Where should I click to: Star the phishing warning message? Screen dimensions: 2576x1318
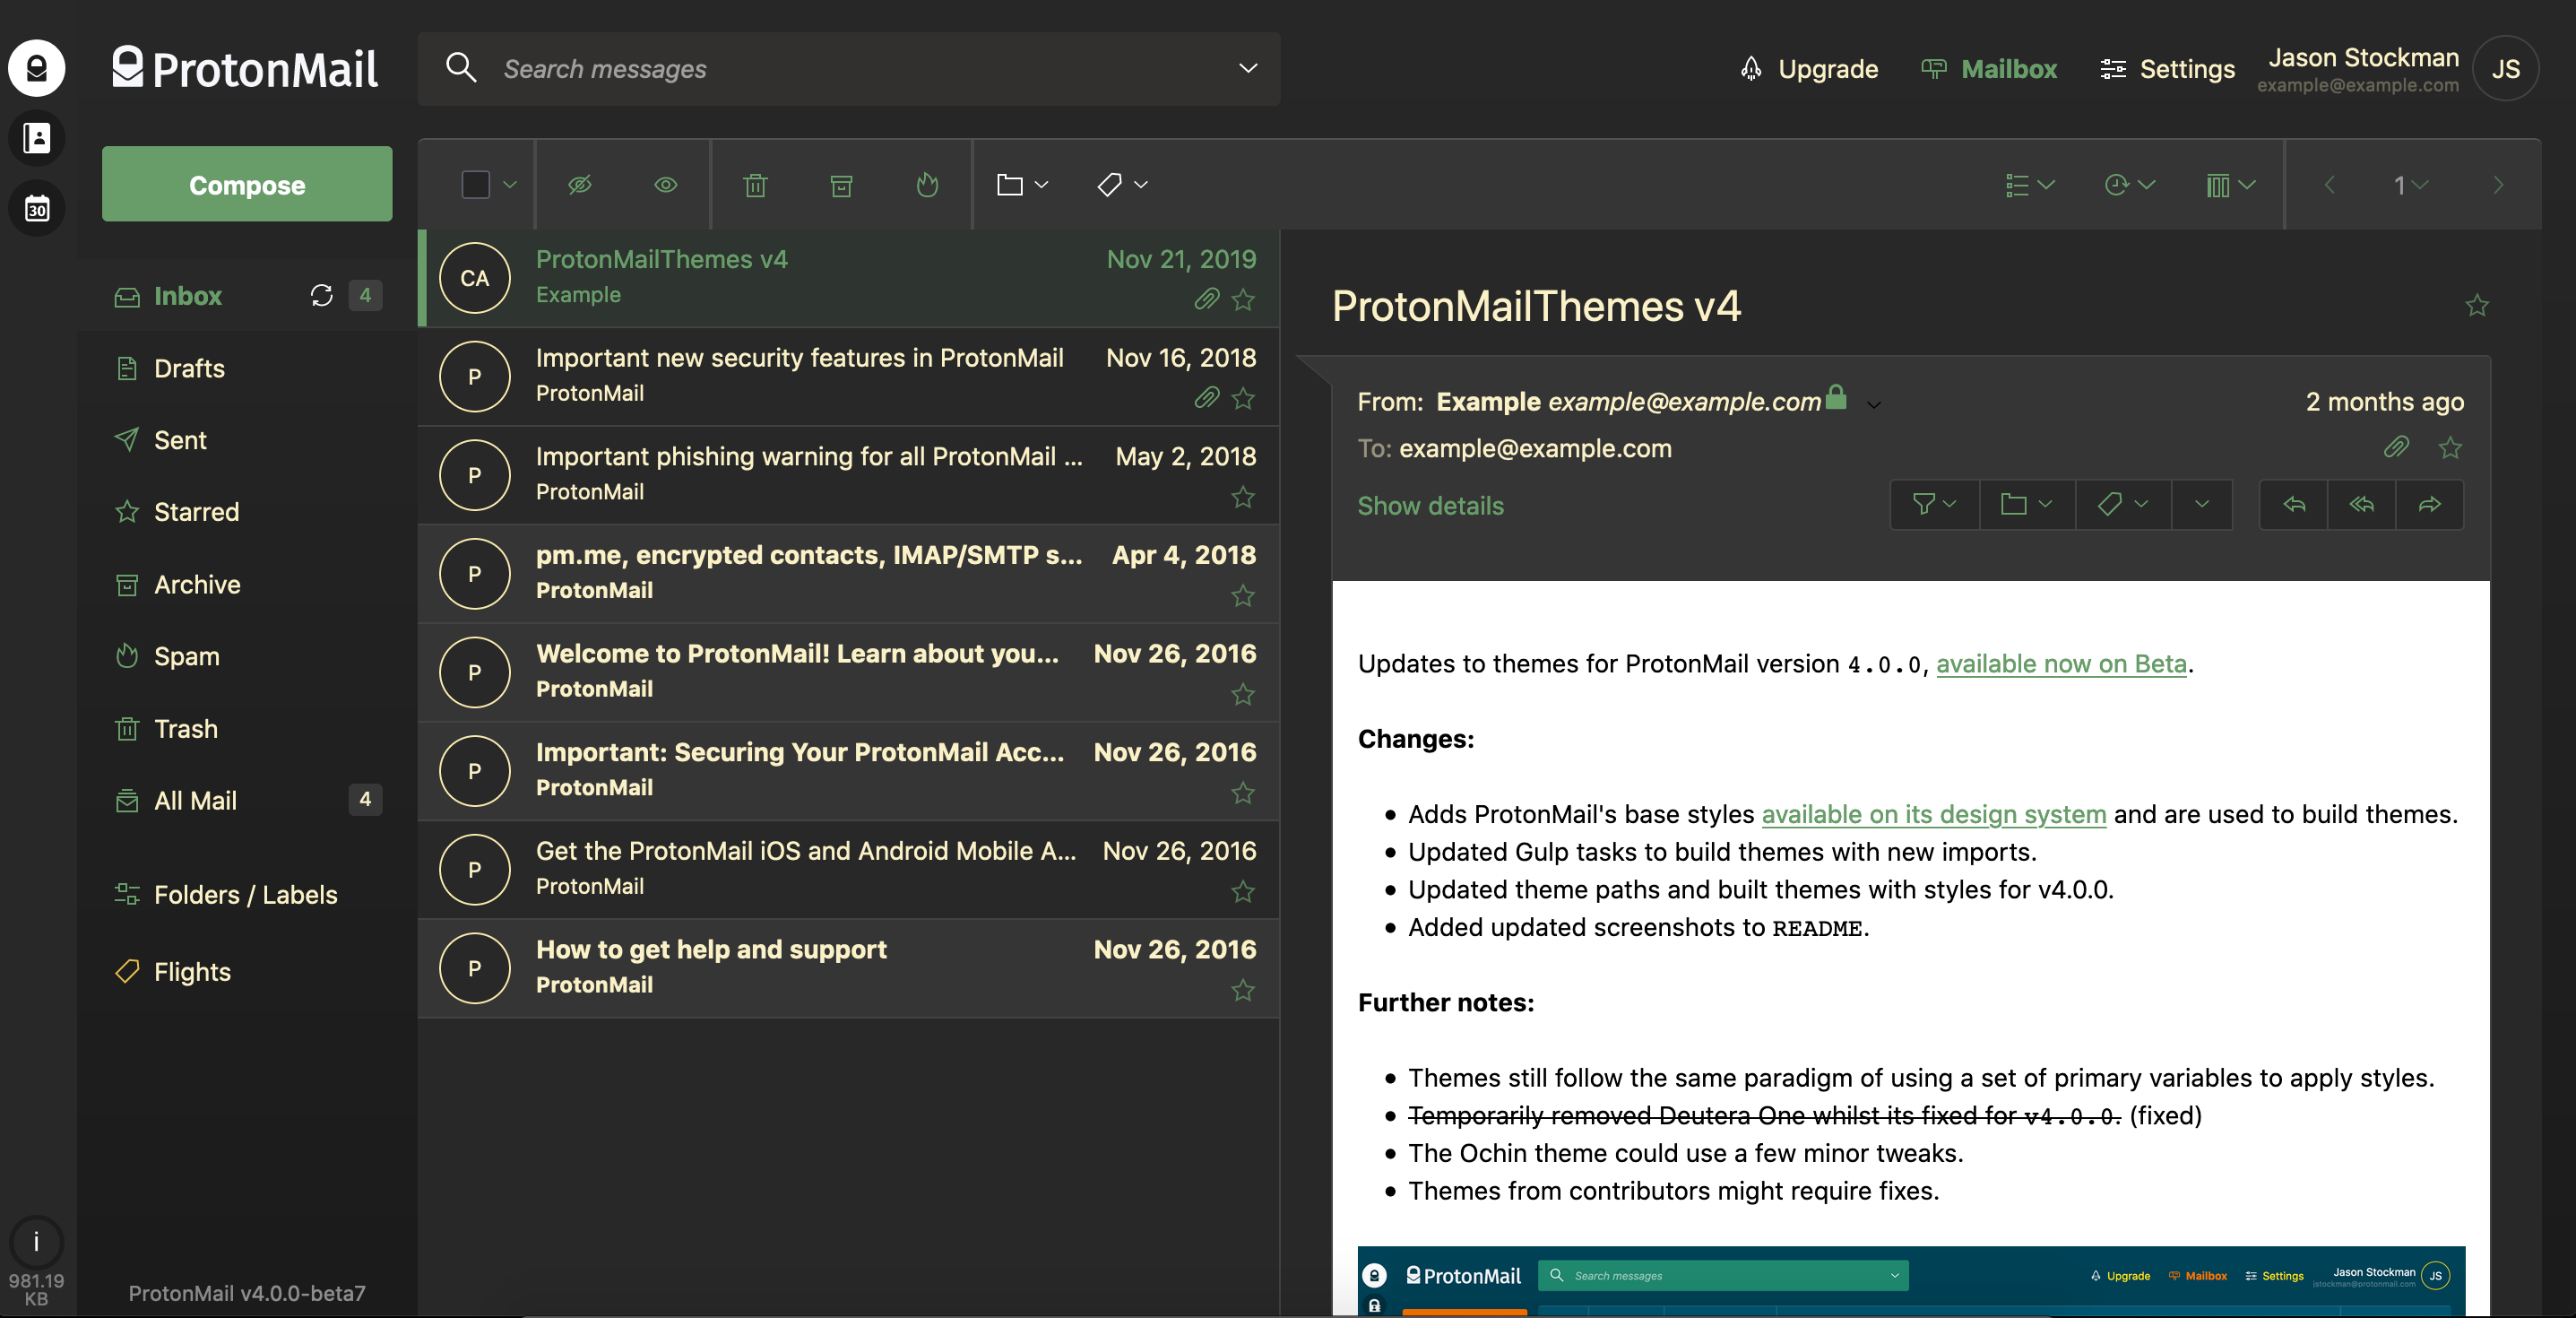(x=1243, y=497)
